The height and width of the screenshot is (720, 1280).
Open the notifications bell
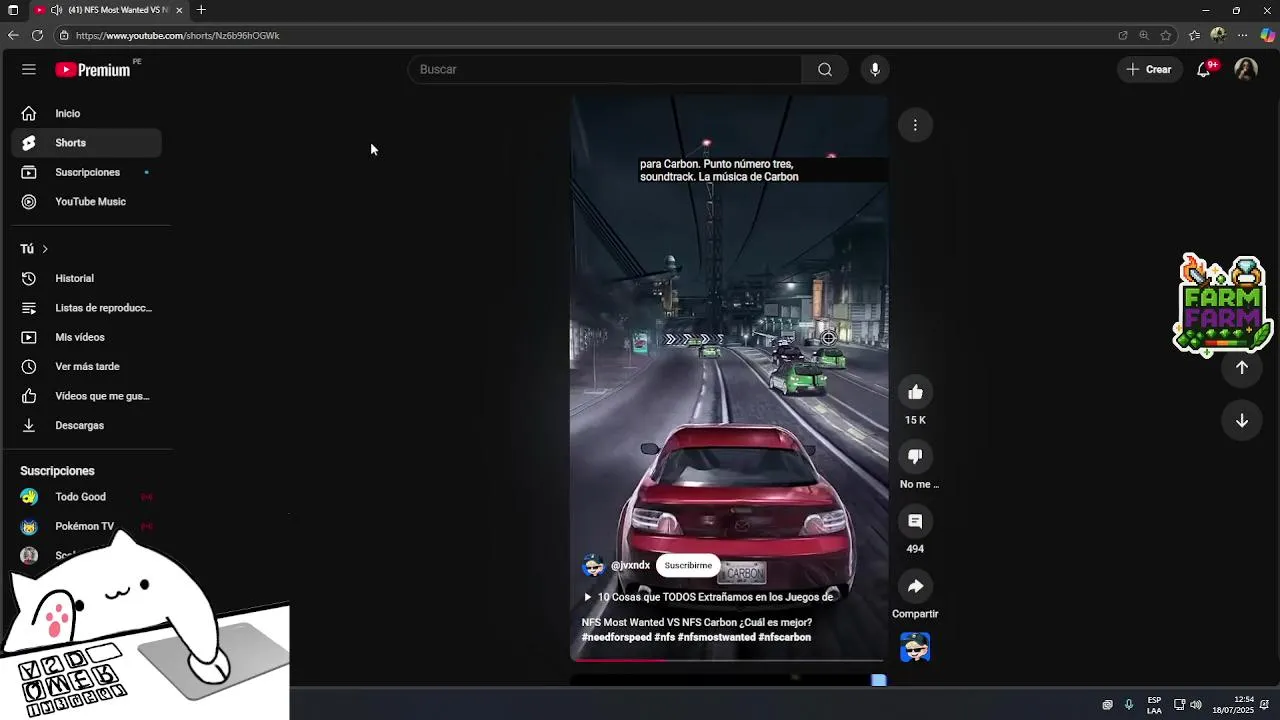[x=1204, y=69]
